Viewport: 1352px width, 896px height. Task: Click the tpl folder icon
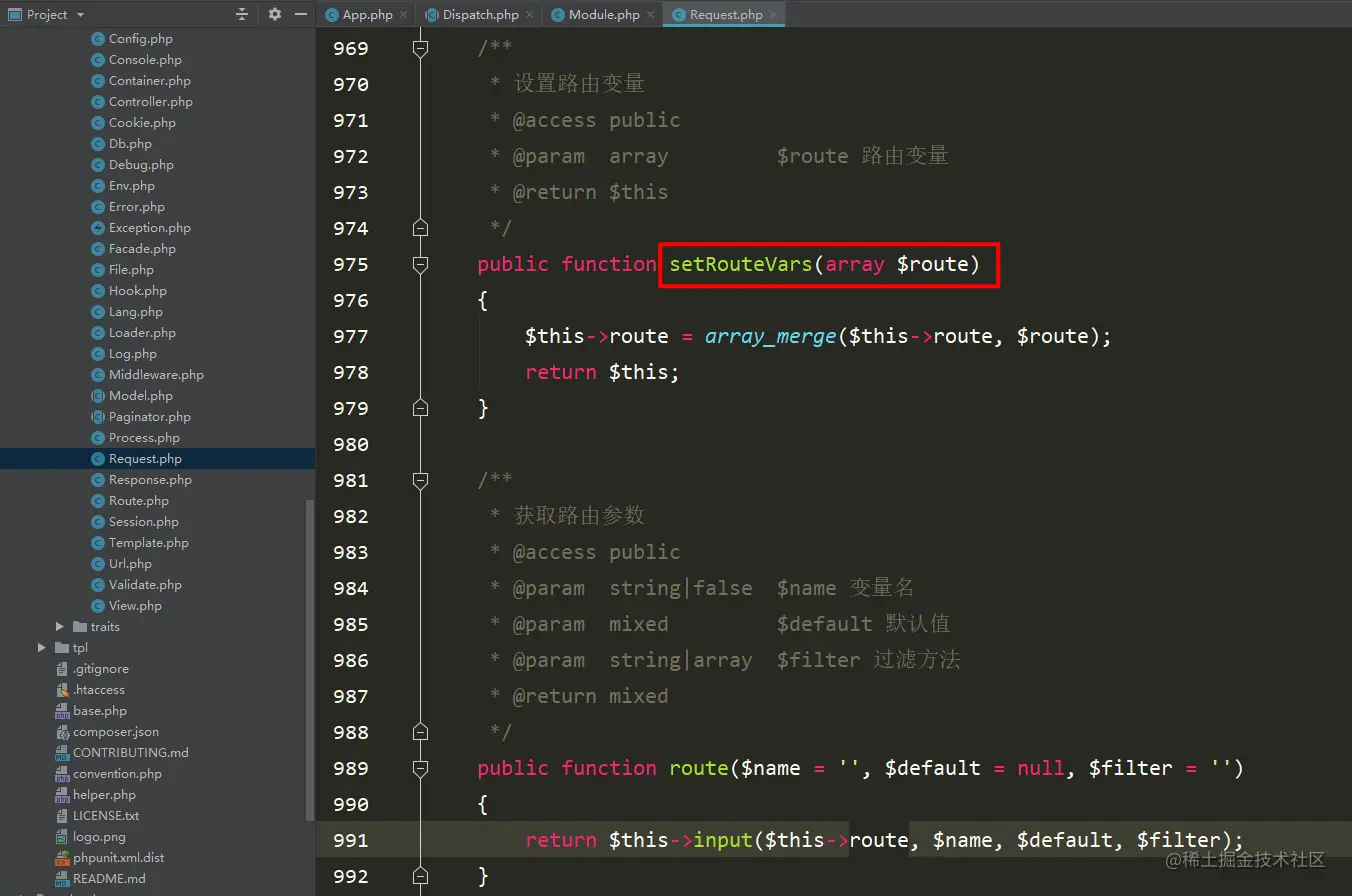point(62,648)
